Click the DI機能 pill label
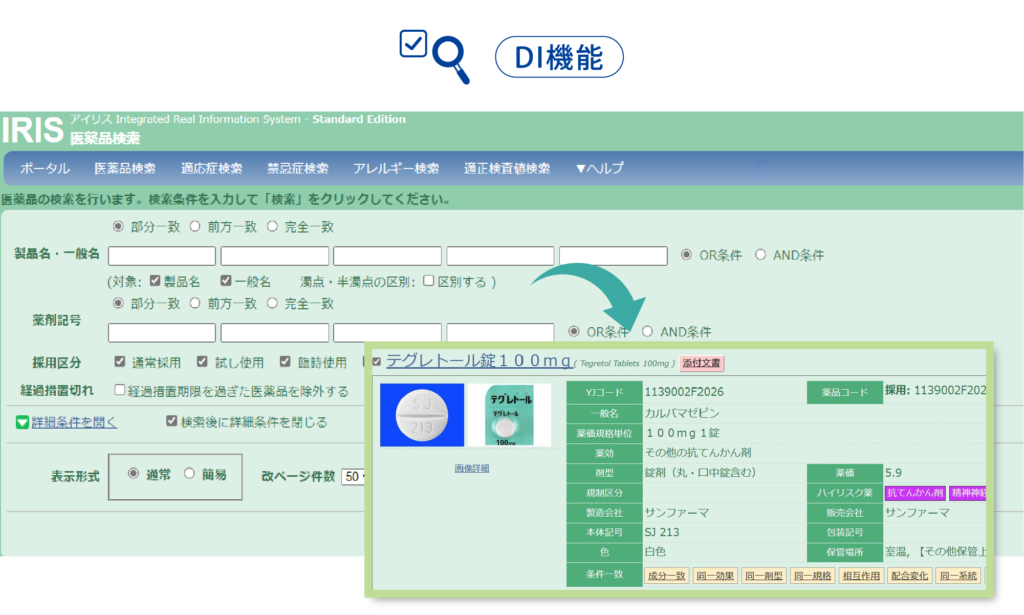1024x615 pixels. pos(559,57)
